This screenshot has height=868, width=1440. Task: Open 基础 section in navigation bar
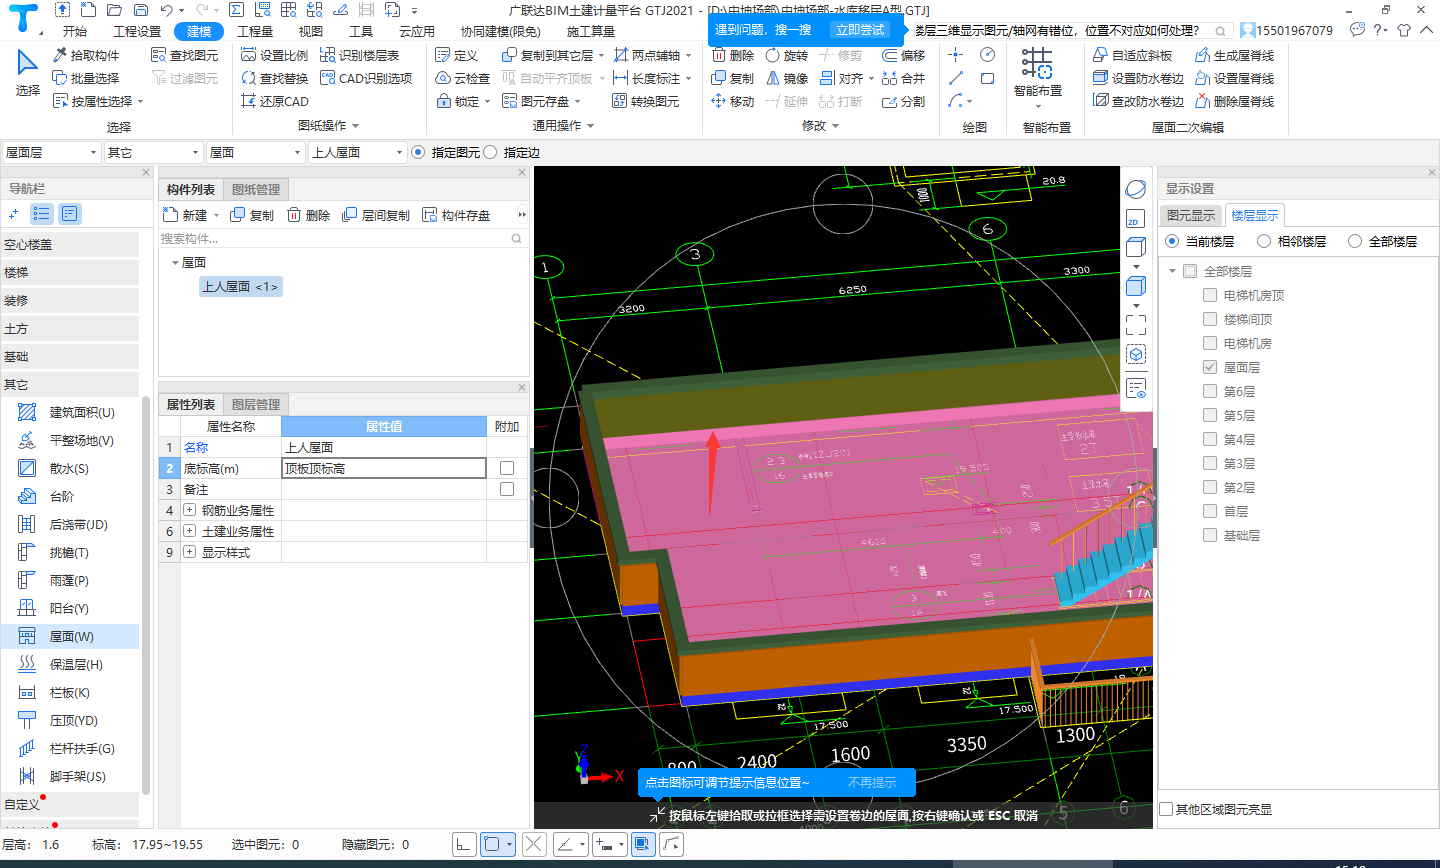click(70, 356)
